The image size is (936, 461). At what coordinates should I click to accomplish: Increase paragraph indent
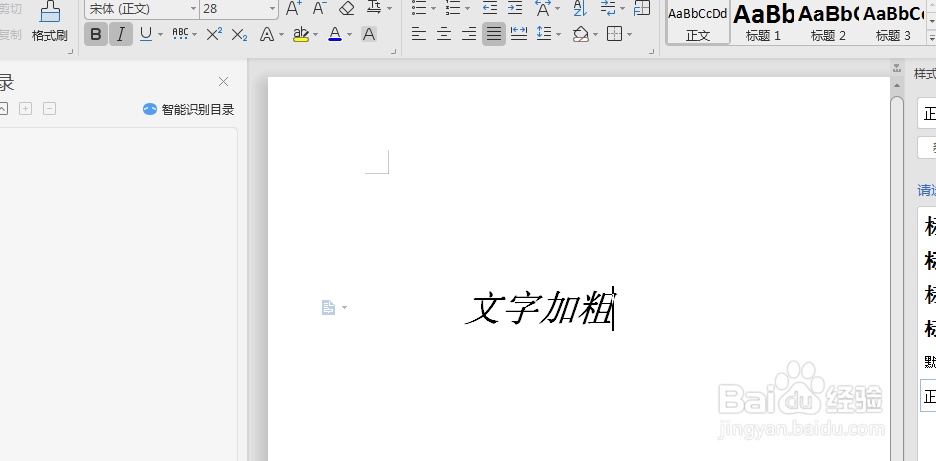(515, 8)
